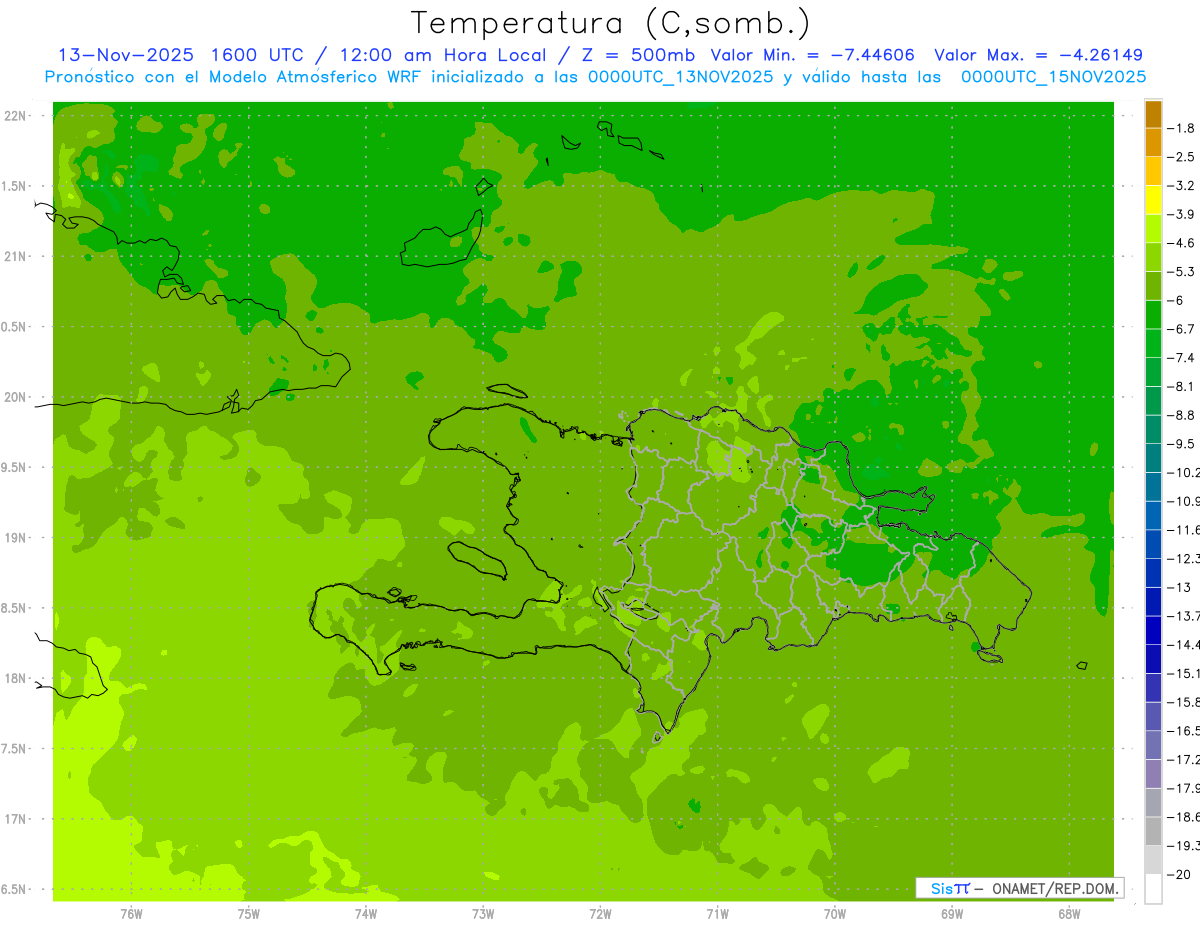This screenshot has height=927, width=1200.
Task: Click the 21N latitude axis label
Action: (x=14, y=257)
